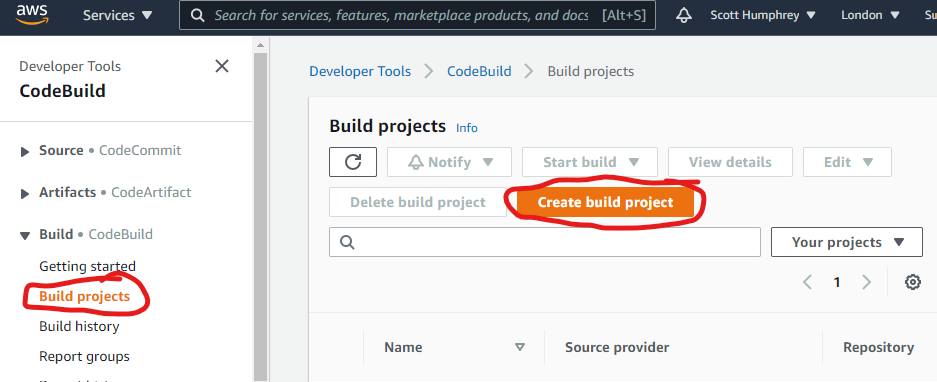Go to next page arrow
This screenshot has height=382, width=937.
pyautogui.click(x=866, y=282)
